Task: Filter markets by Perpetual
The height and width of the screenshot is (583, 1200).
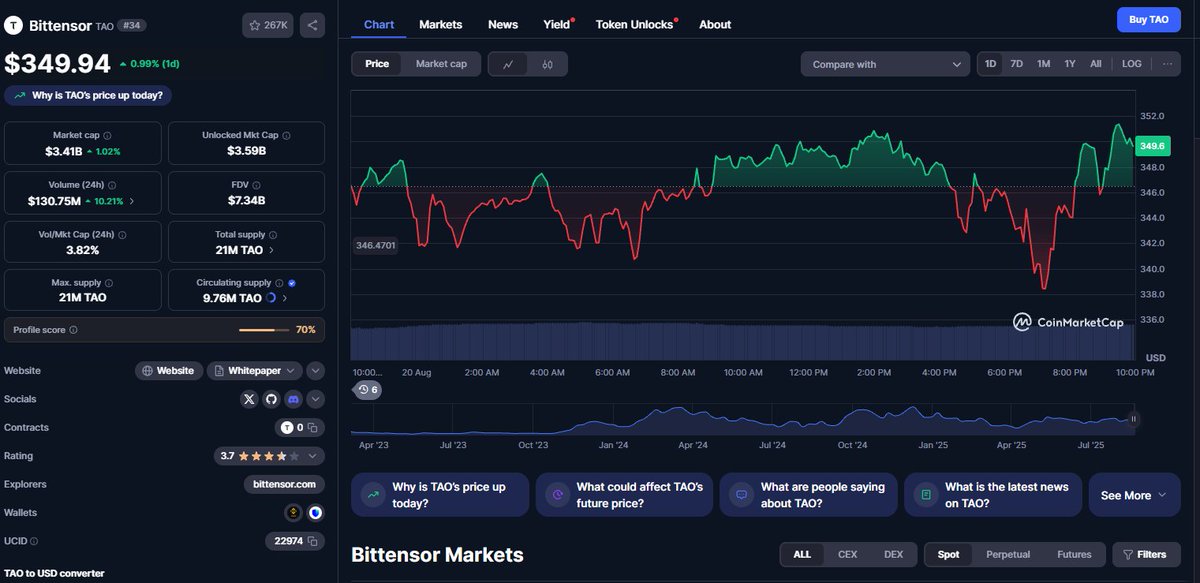Action: click(1008, 554)
